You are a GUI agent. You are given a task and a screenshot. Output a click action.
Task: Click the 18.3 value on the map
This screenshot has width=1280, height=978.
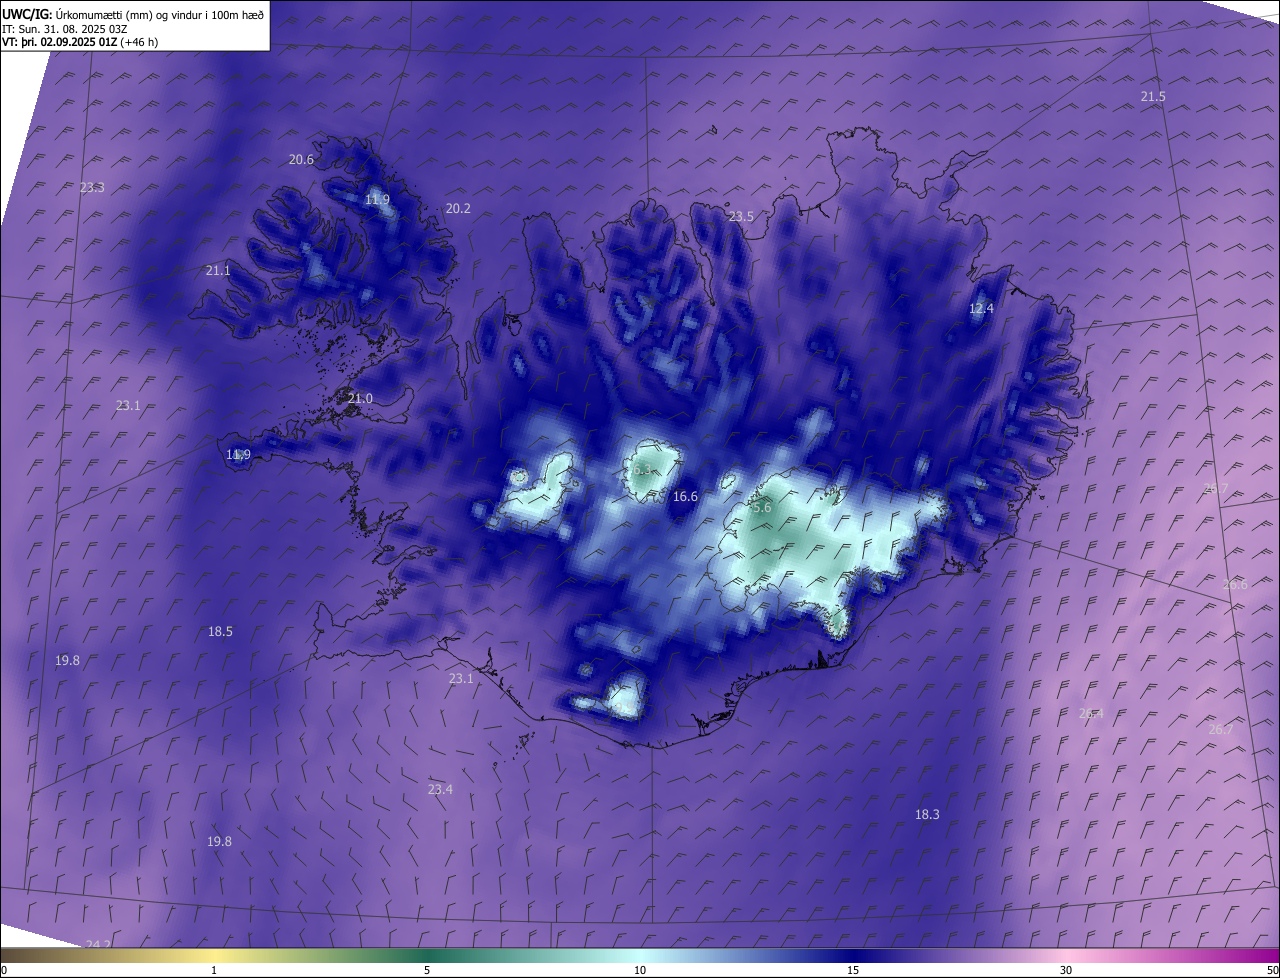coord(927,814)
